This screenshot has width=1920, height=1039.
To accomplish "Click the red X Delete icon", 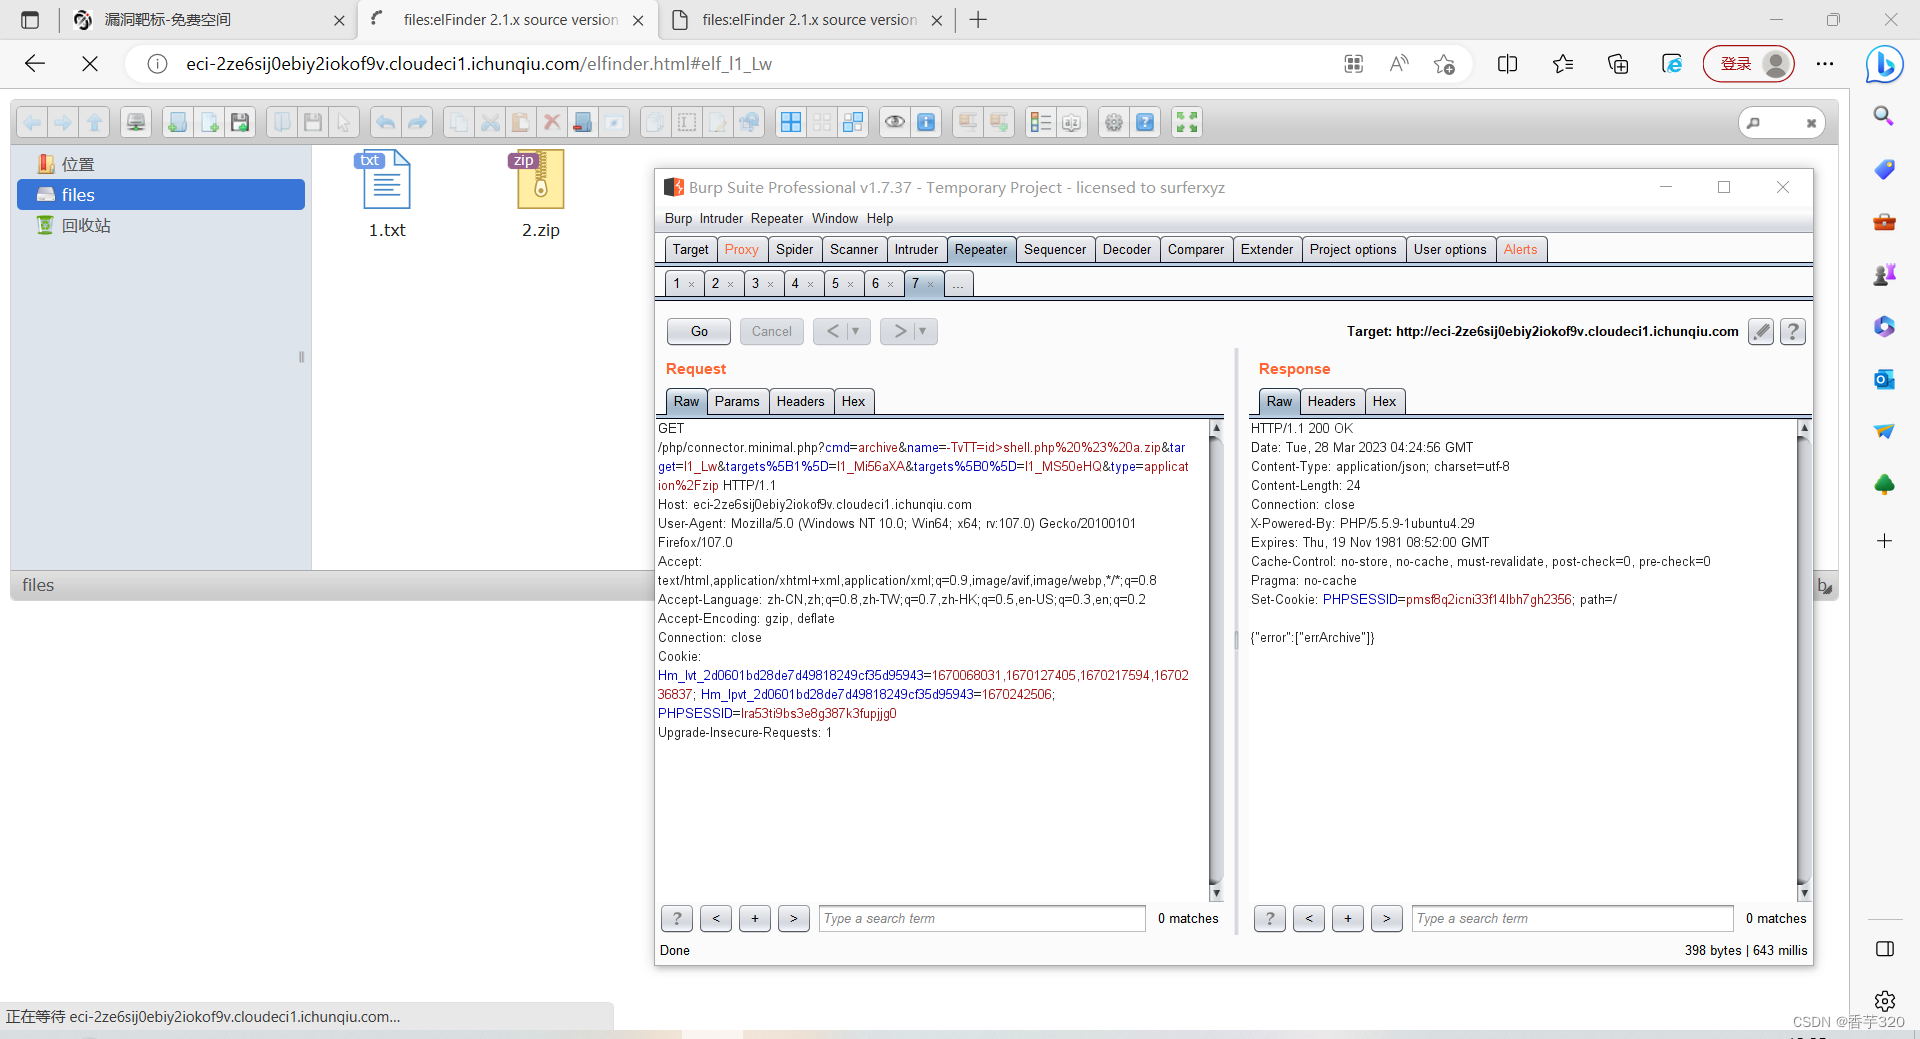I will click(551, 122).
